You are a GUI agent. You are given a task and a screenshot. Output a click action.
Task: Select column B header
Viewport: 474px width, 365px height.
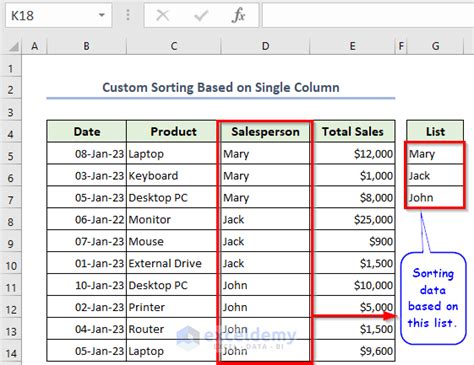click(87, 46)
